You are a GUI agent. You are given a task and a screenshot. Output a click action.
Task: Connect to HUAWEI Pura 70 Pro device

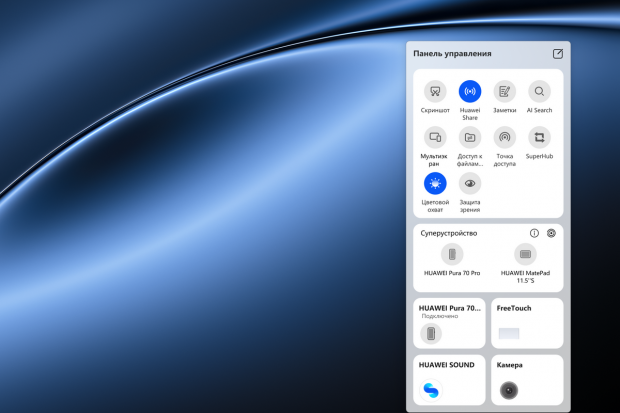tap(452, 254)
